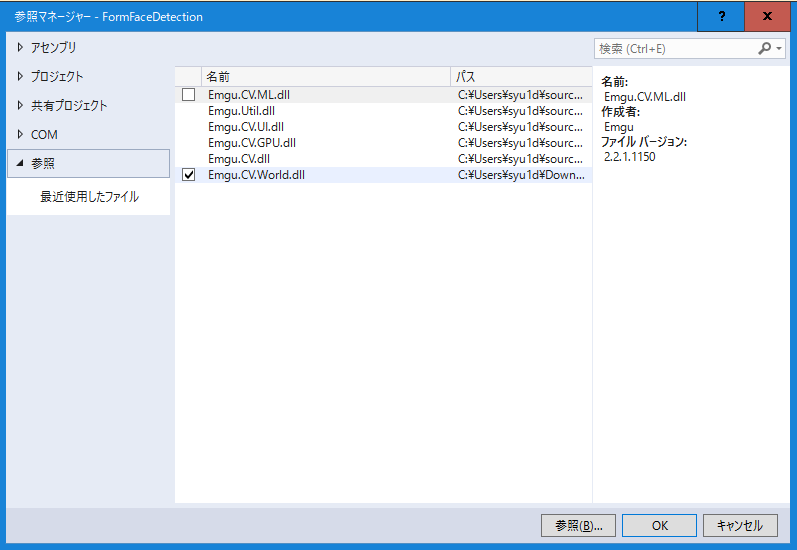Image resolution: width=797 pixels, height=550 pixels.
Task: Expand the 共有プロジェクト category arrow
Action: 20,105
